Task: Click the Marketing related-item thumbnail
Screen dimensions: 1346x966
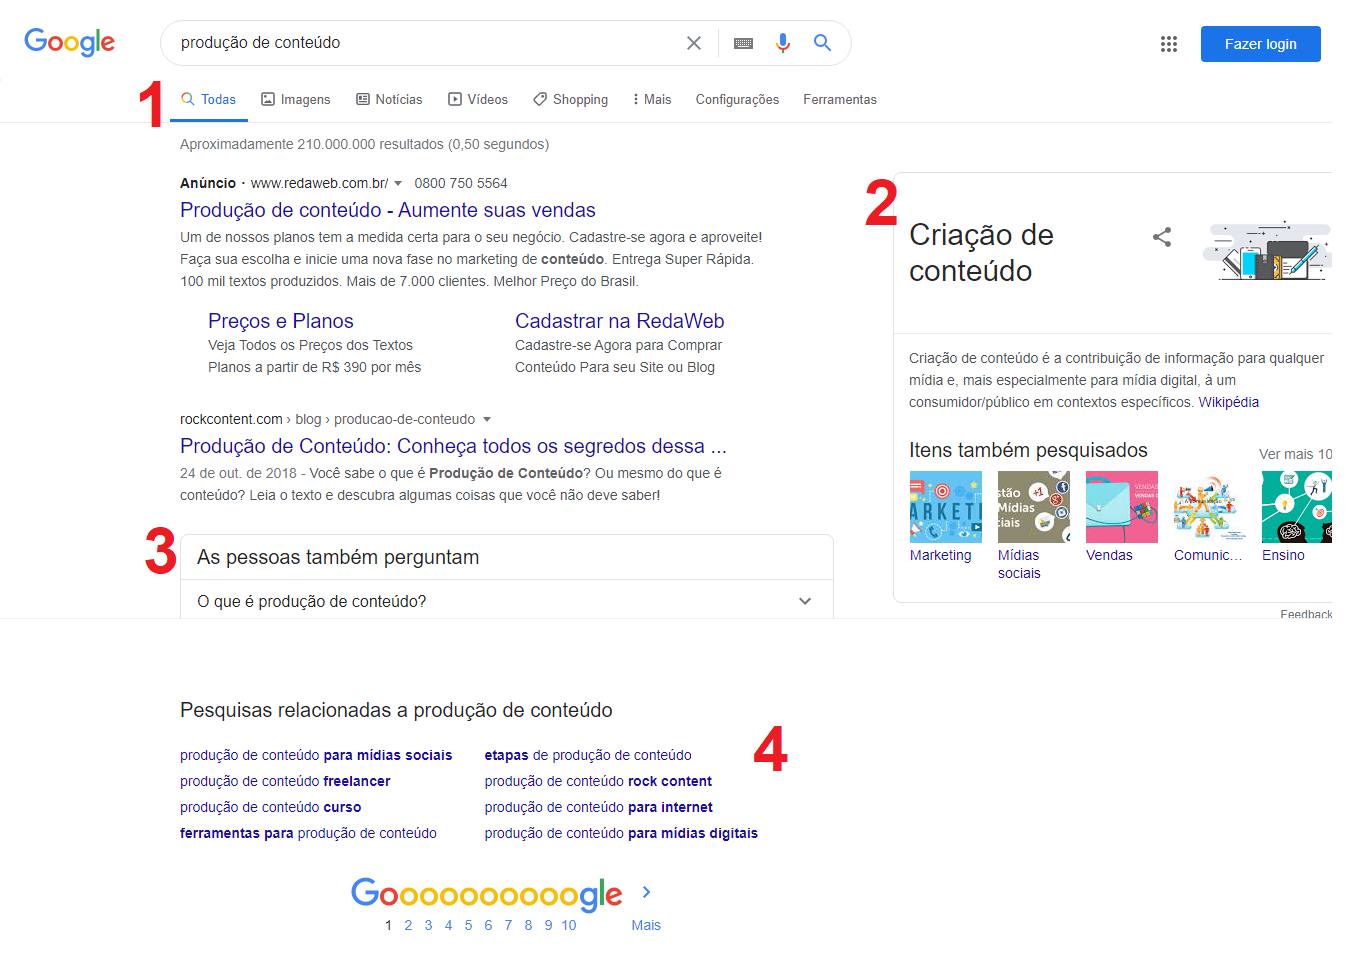Action: click(946, 507)
